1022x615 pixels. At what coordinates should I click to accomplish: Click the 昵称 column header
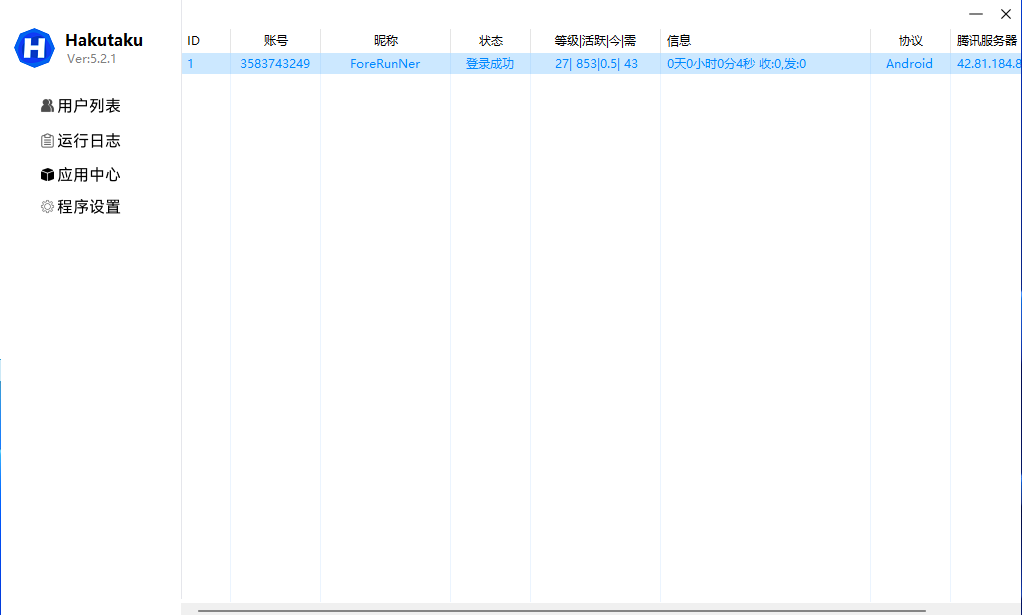coord(385,41)
